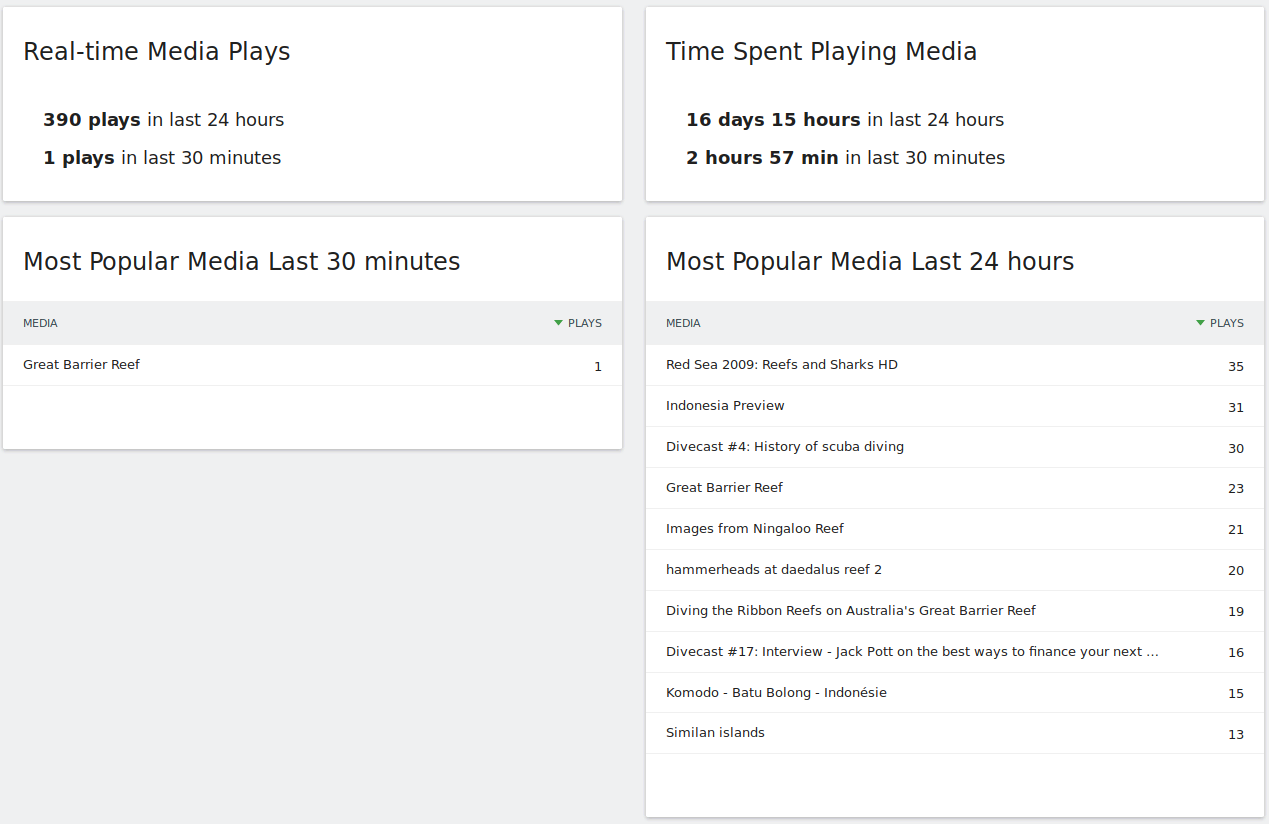Sort by Media column in the Last 24 hours table
Viewport: 1269px width, 824px height.
[x=683, y=323]
